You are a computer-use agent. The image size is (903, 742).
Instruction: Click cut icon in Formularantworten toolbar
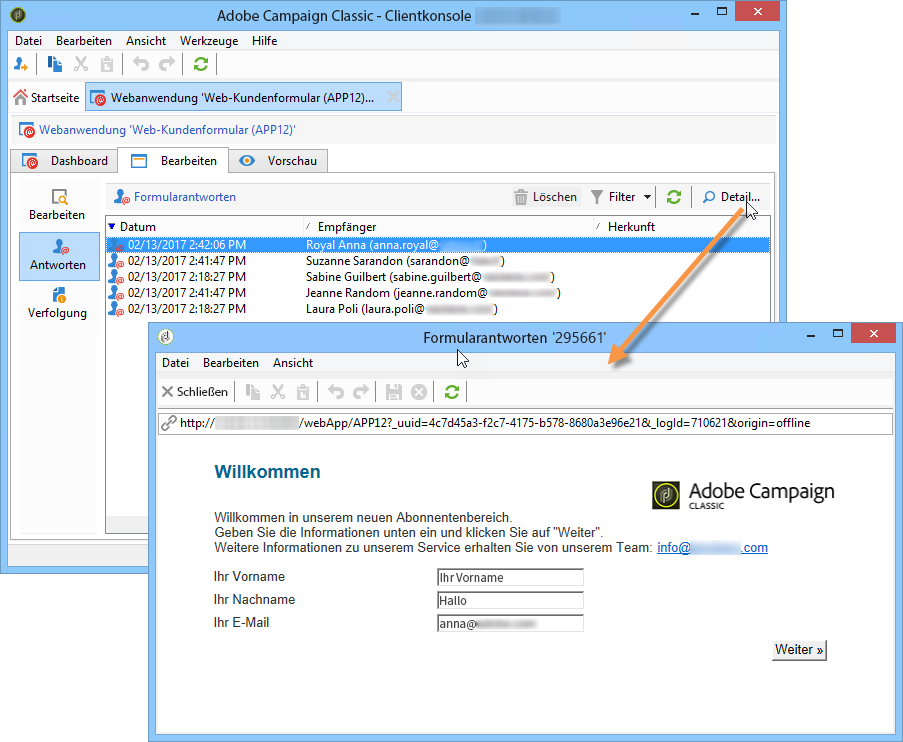pos(278,392)
